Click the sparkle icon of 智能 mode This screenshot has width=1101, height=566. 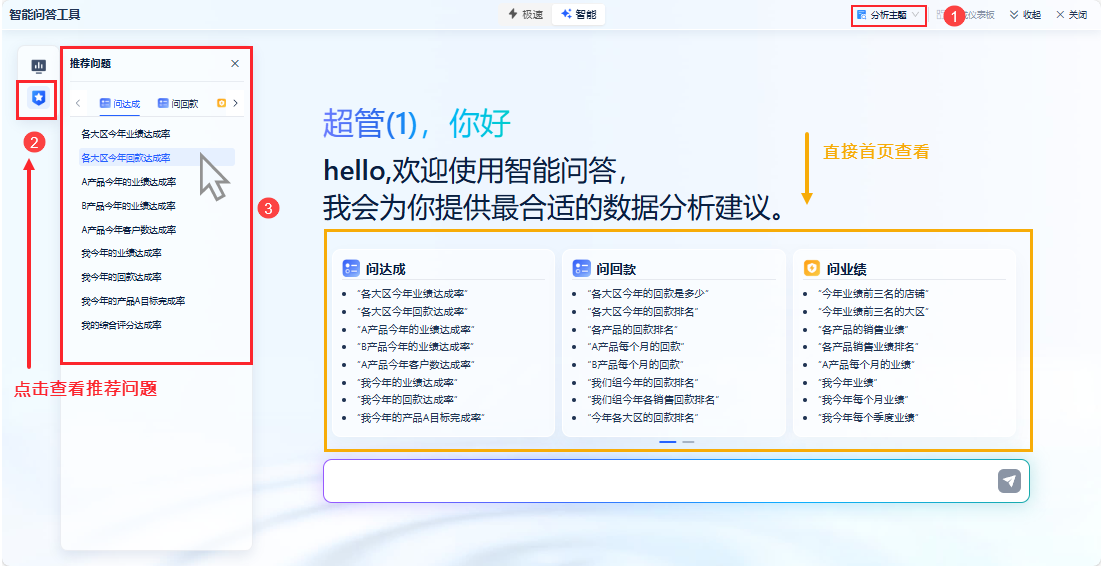(566, 14)
